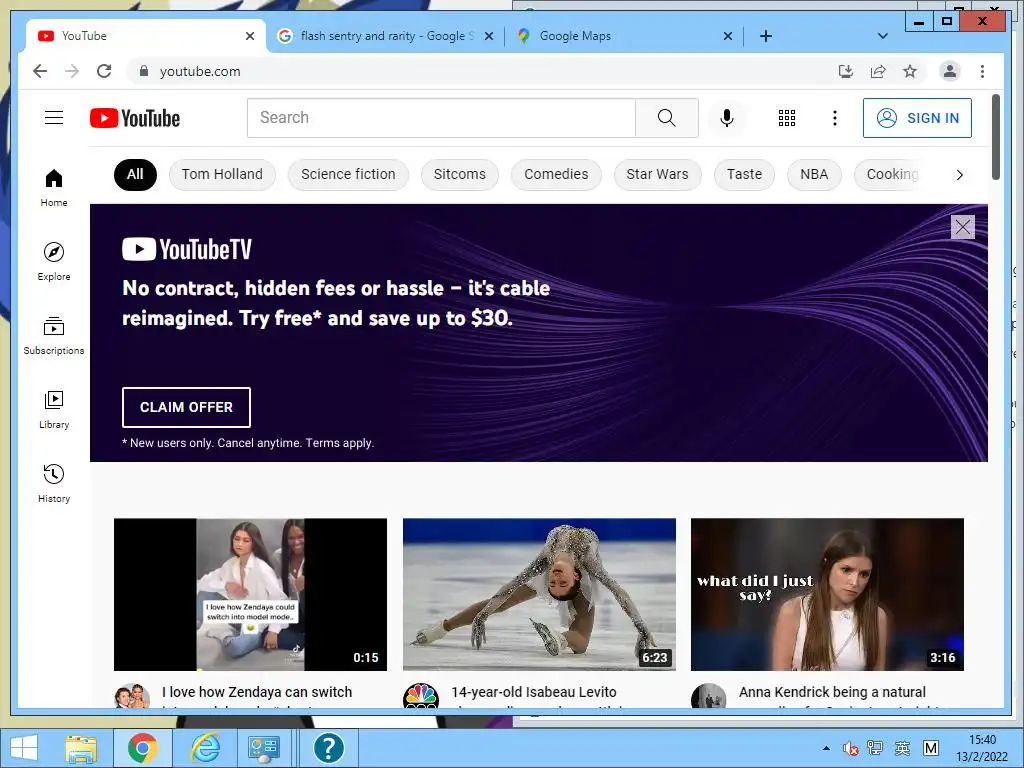Close the flash sentry Google tab

[x=488, y=36]
